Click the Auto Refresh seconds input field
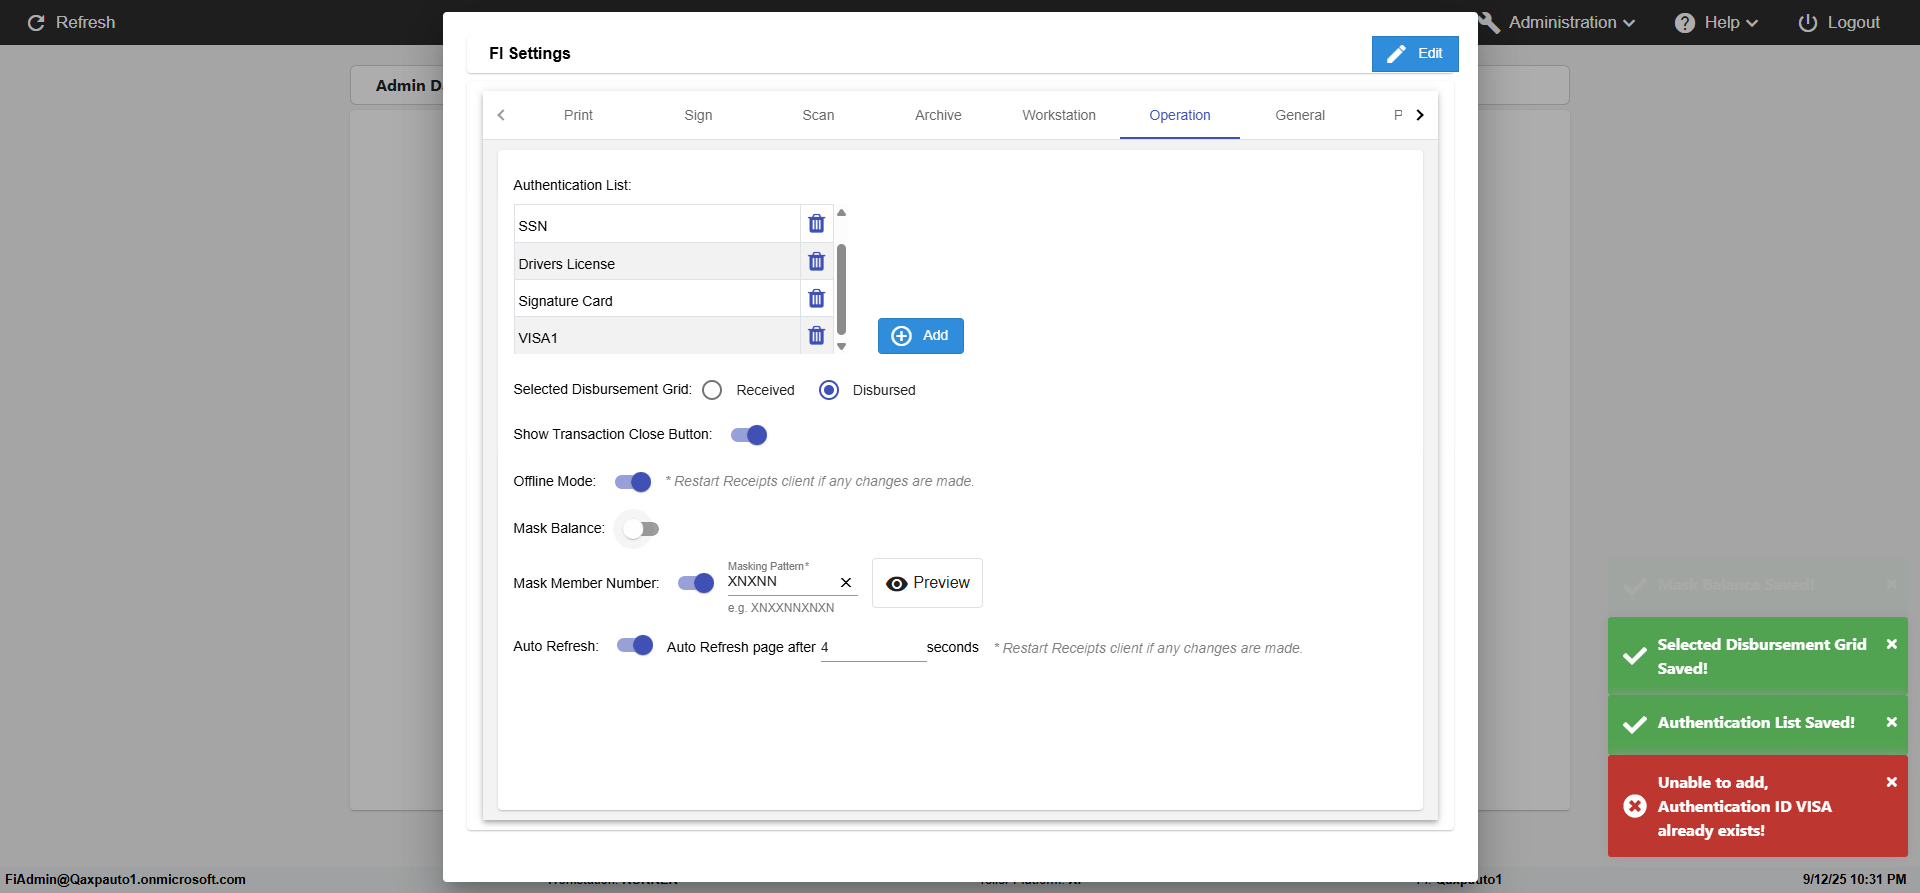This screenshot has height=893, width=1920. click(x=873, y=648)
